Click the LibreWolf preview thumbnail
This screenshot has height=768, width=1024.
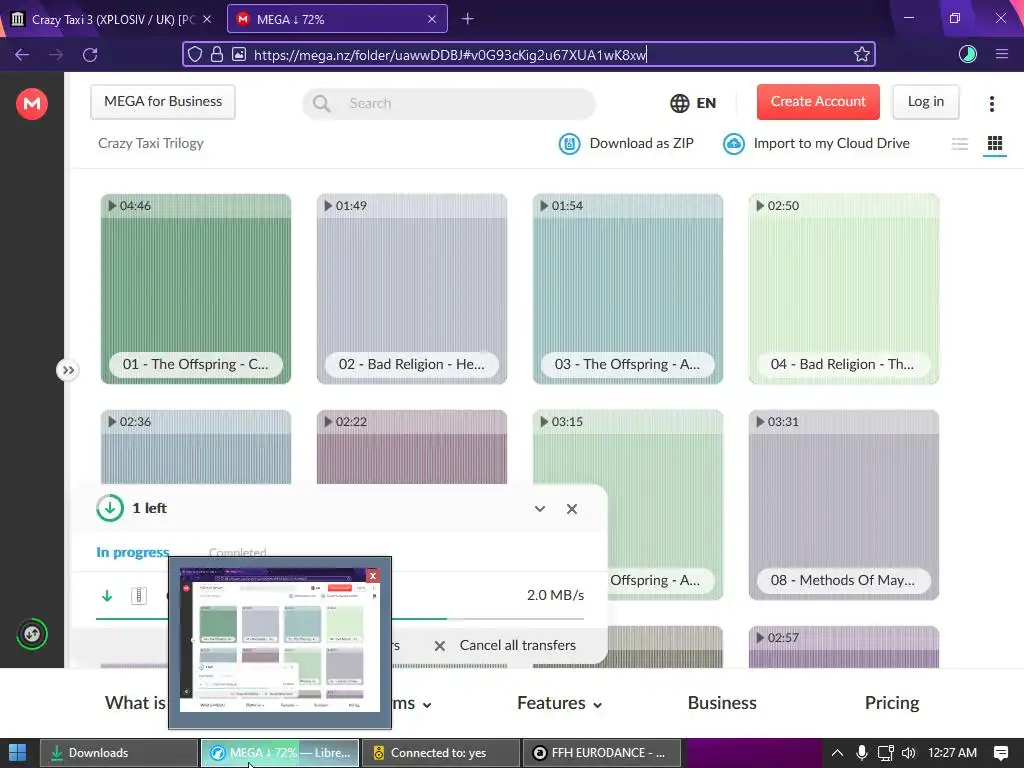[280, 640]
